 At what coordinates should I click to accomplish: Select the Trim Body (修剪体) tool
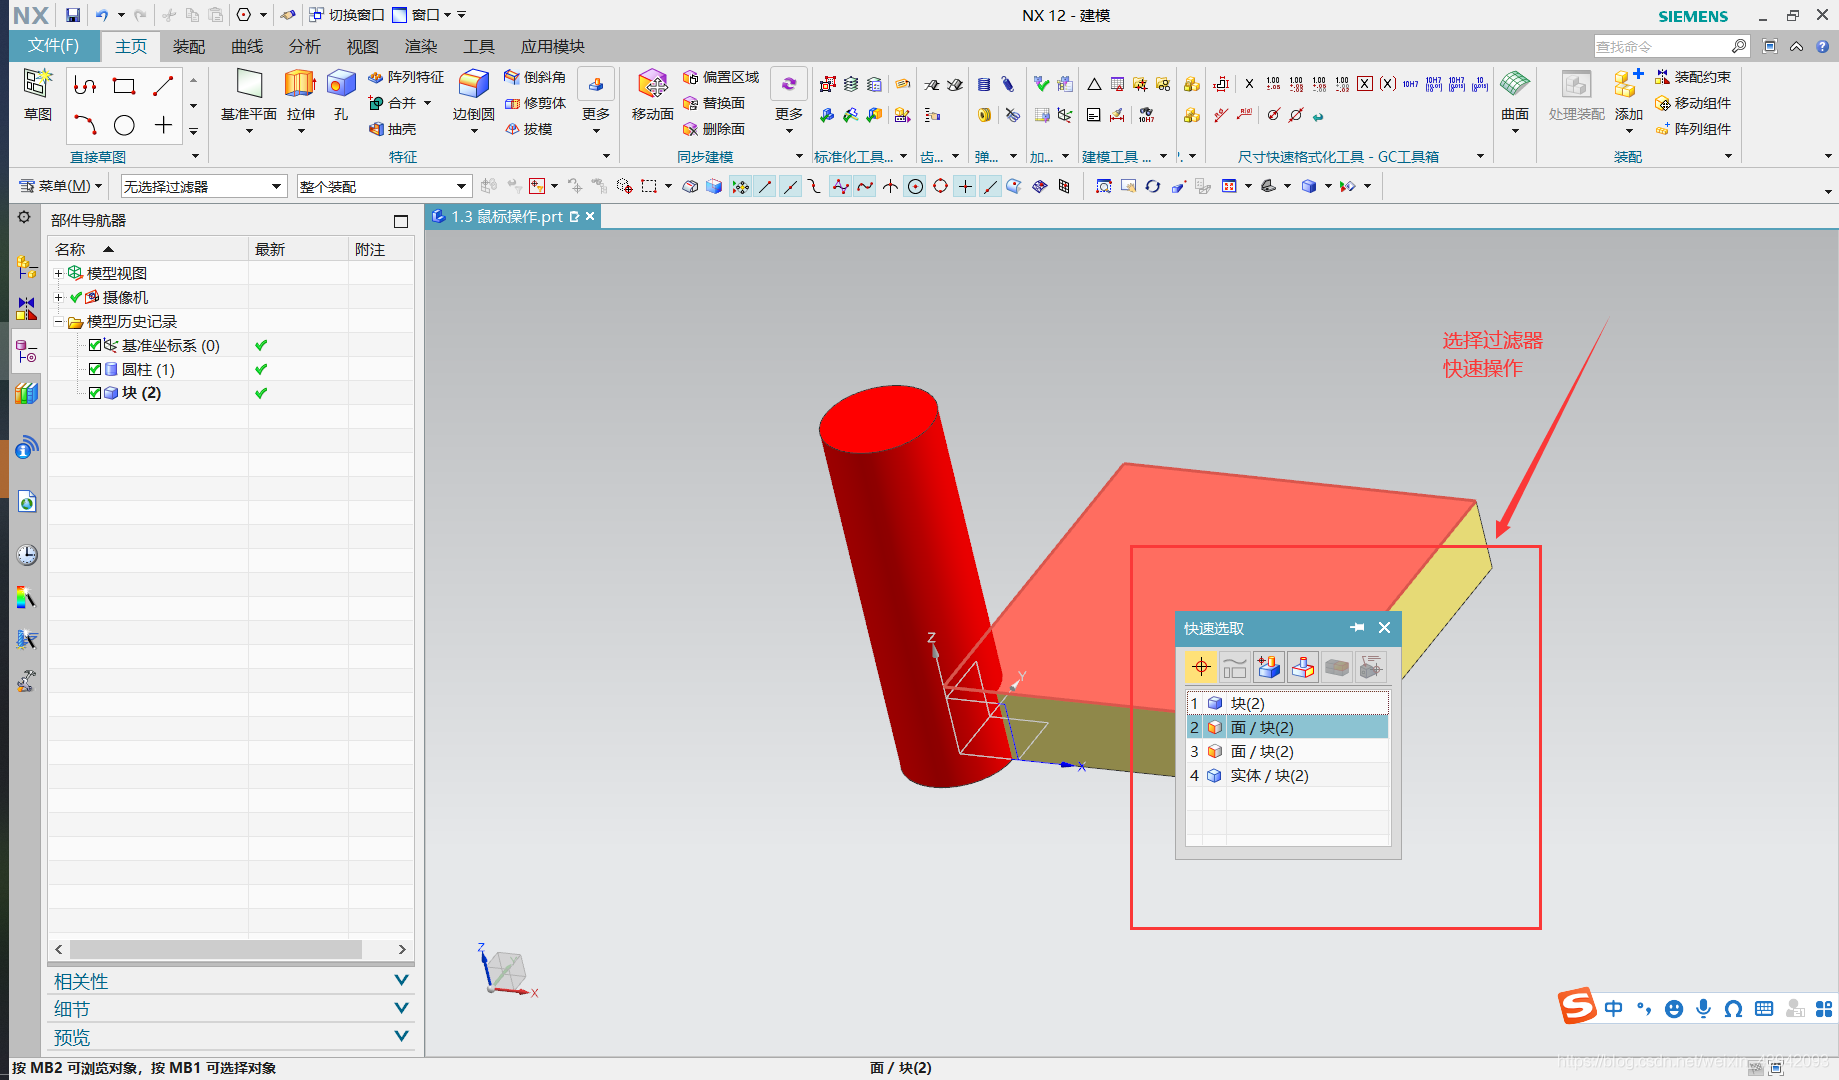tap(535, 103)
